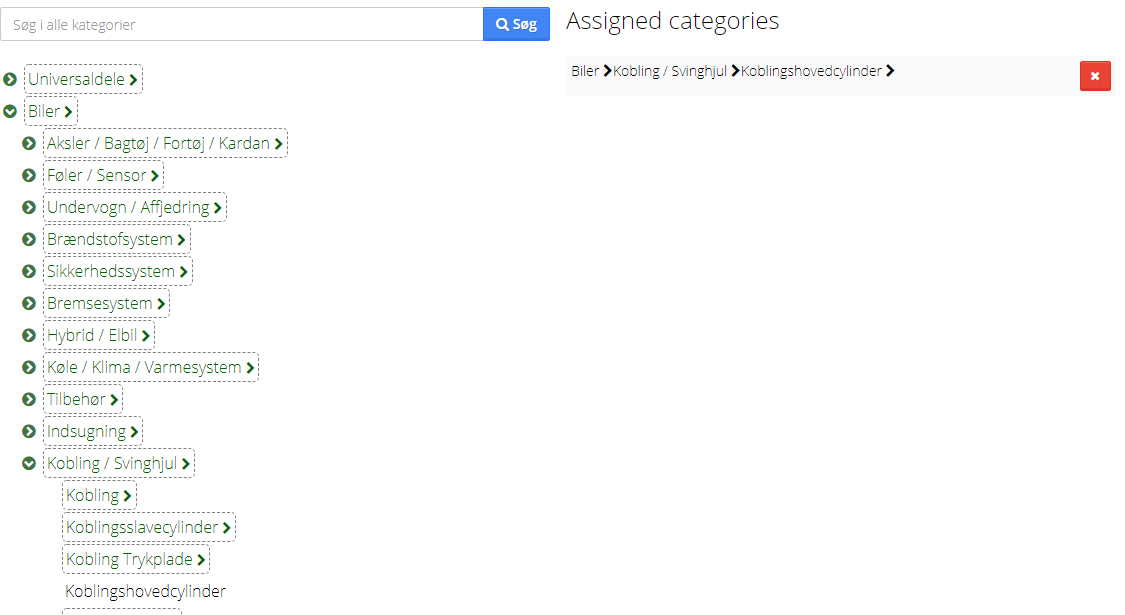Screen dimensions: 1125x615
Task: Select the Aksler / Bagtøj / Fortøj / Kardan category
Action: click(x=165, y=144)
